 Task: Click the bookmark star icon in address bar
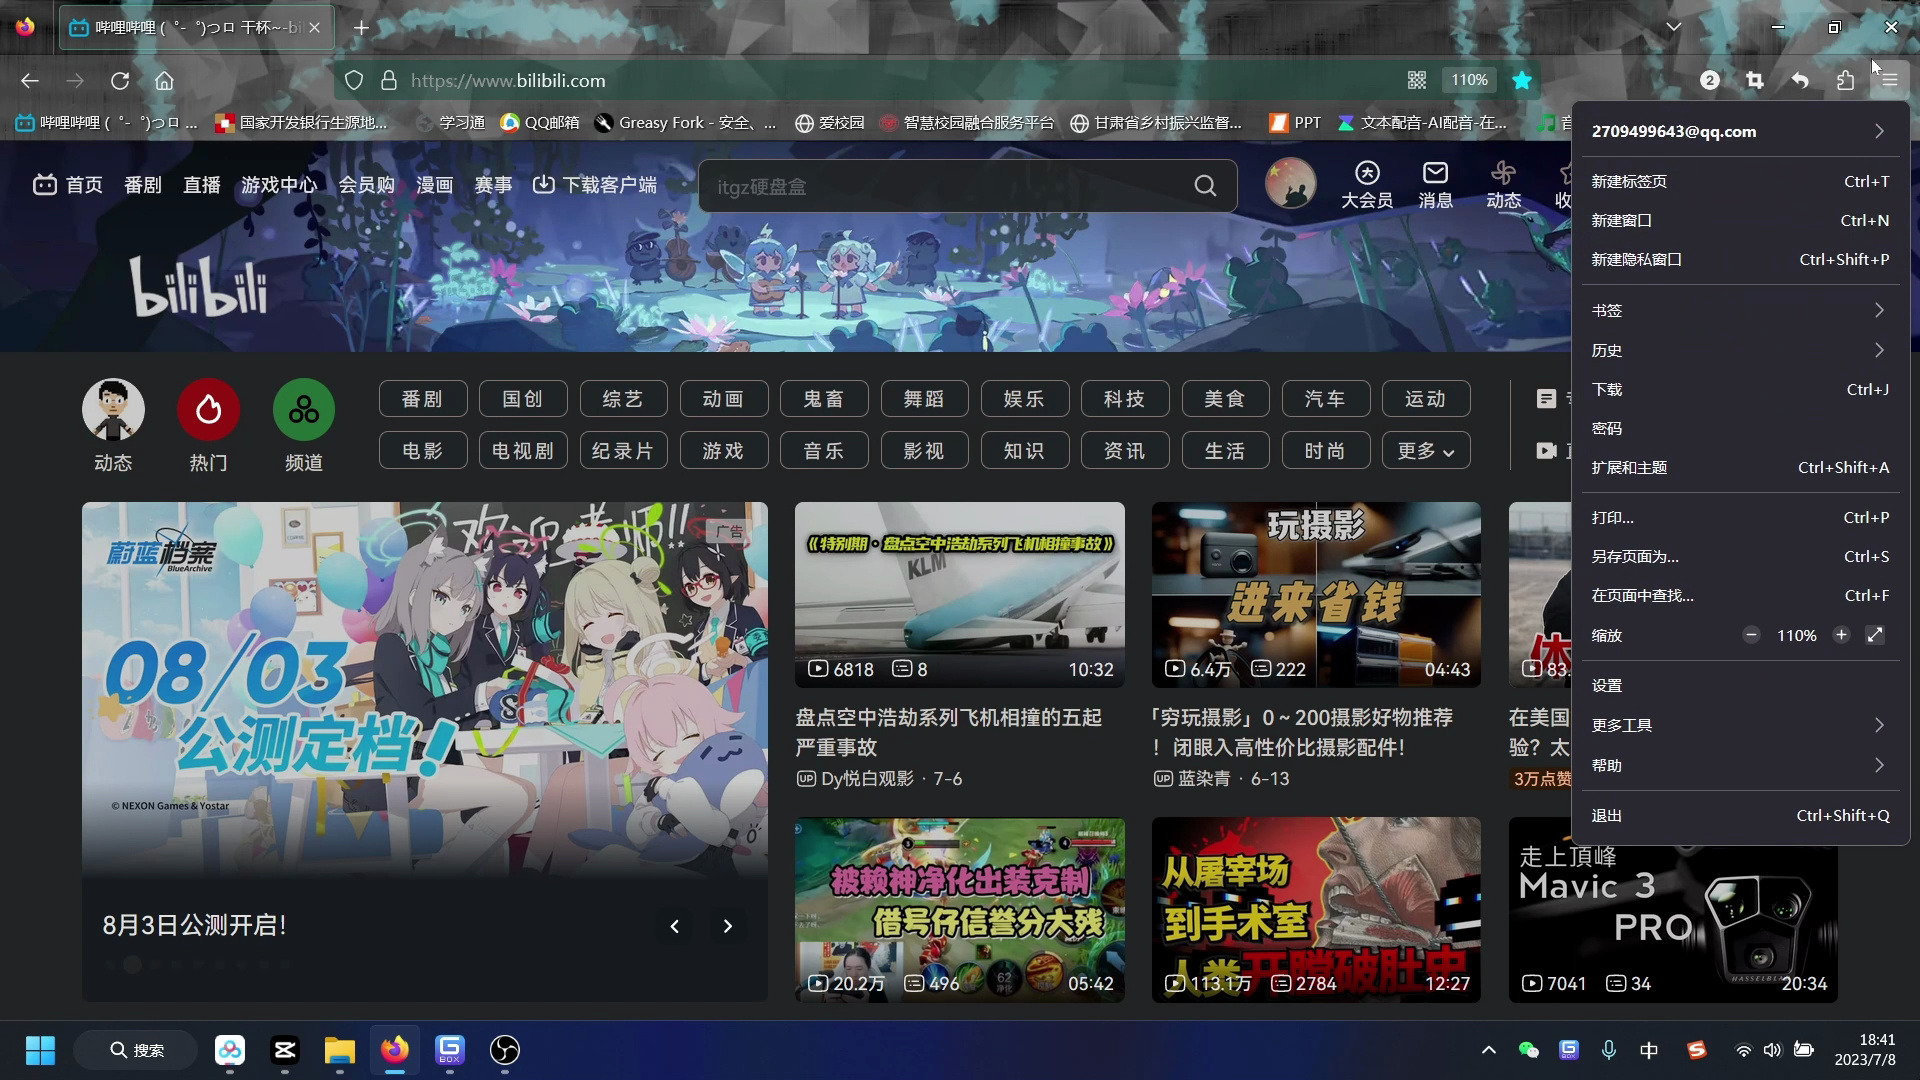coord(1522,81)
